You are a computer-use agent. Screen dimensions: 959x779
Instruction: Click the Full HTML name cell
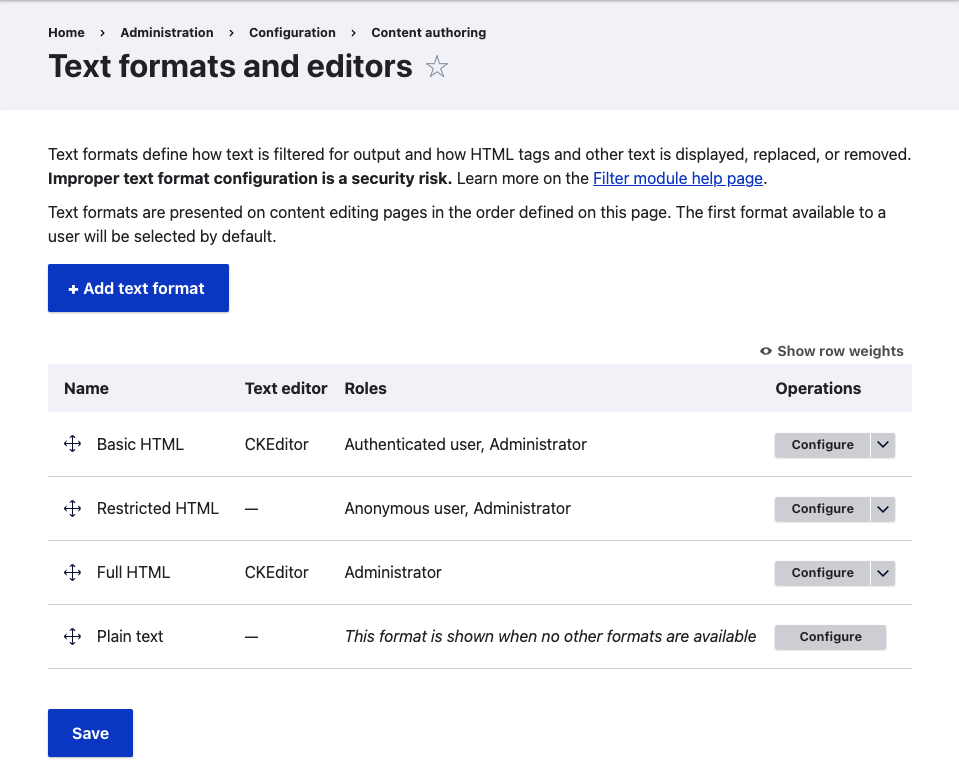click(x=133, y=573)
